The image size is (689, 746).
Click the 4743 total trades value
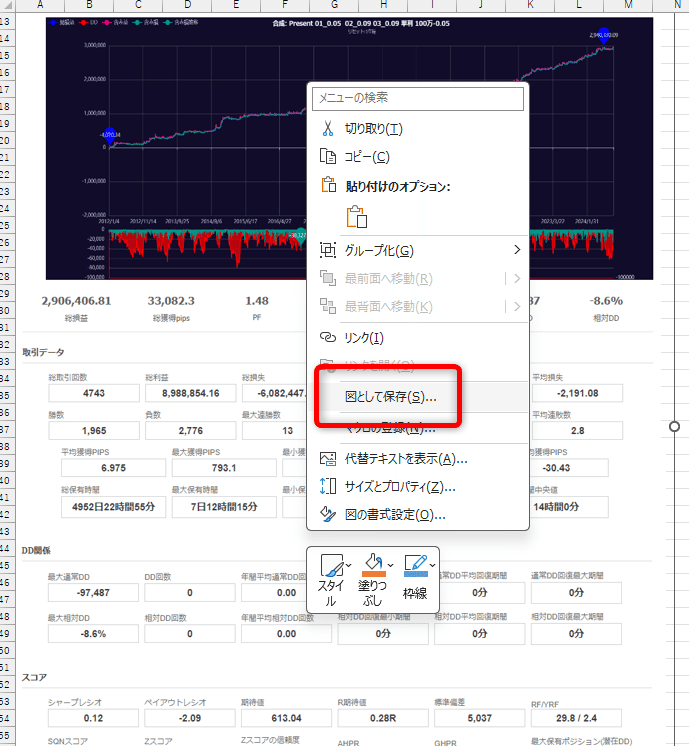click(94, 393)
